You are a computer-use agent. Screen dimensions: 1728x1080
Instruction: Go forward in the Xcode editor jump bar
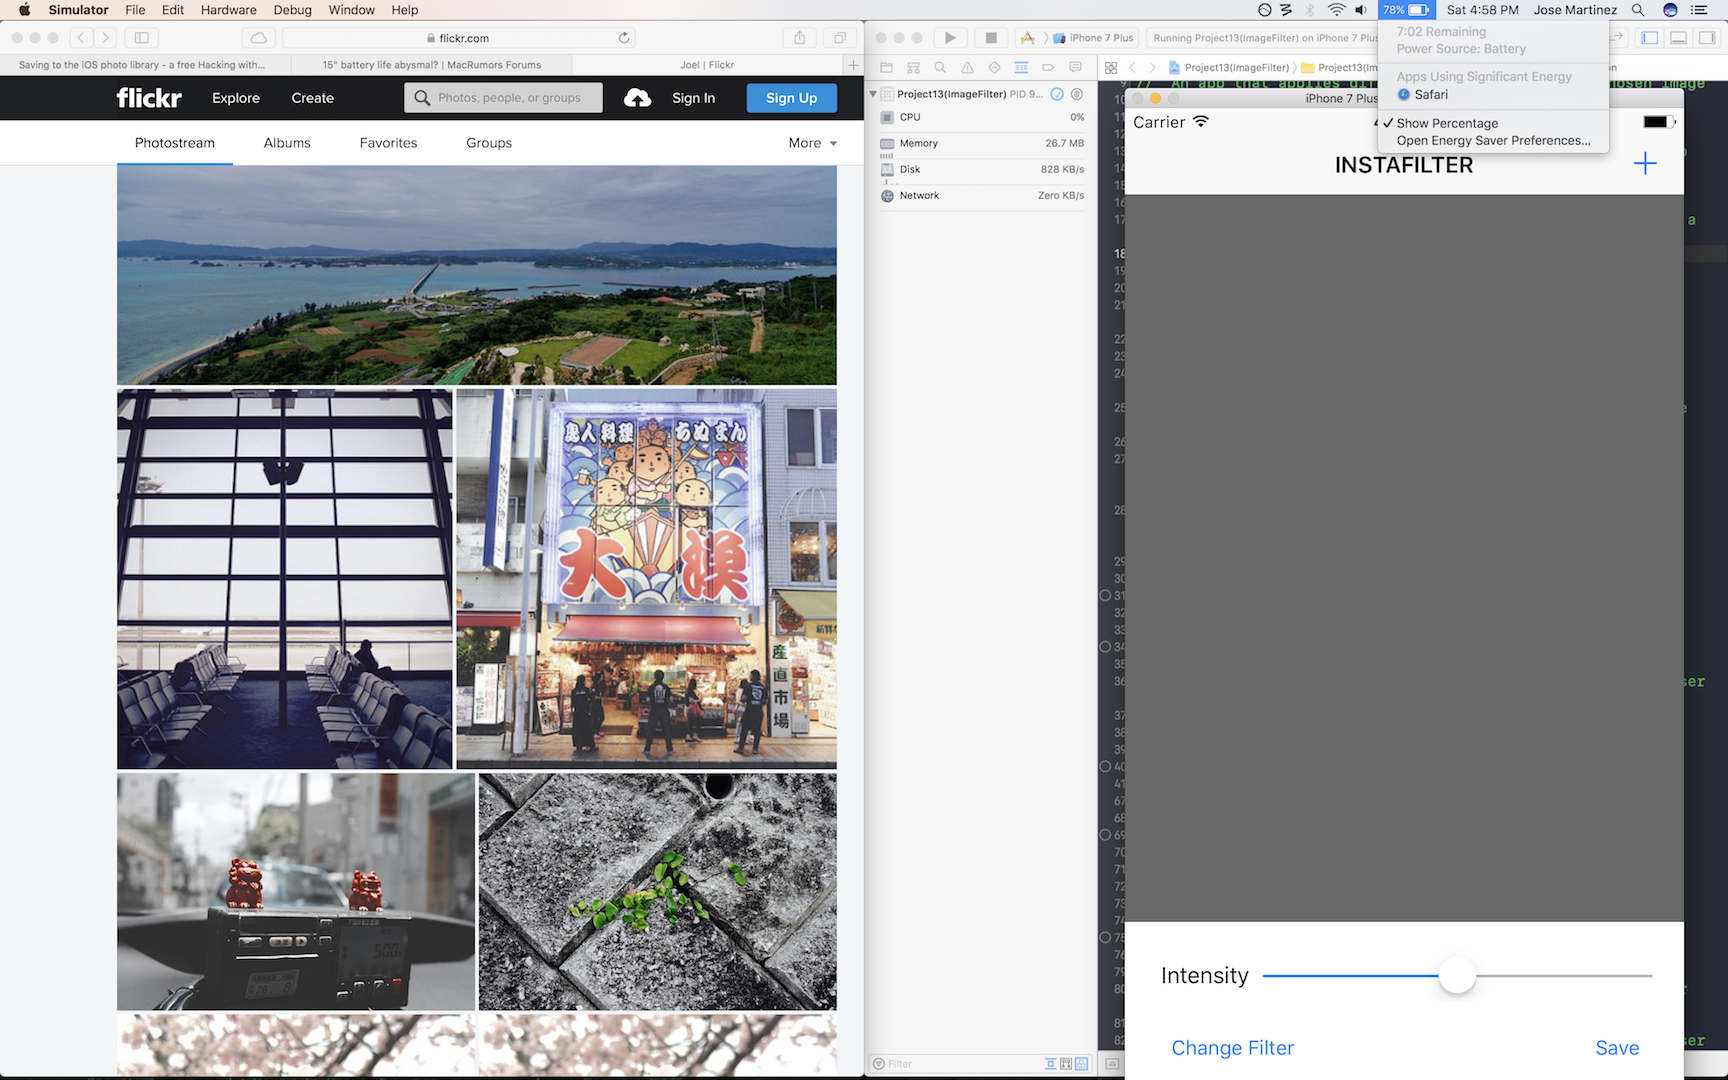click(x=1152, y=68)
